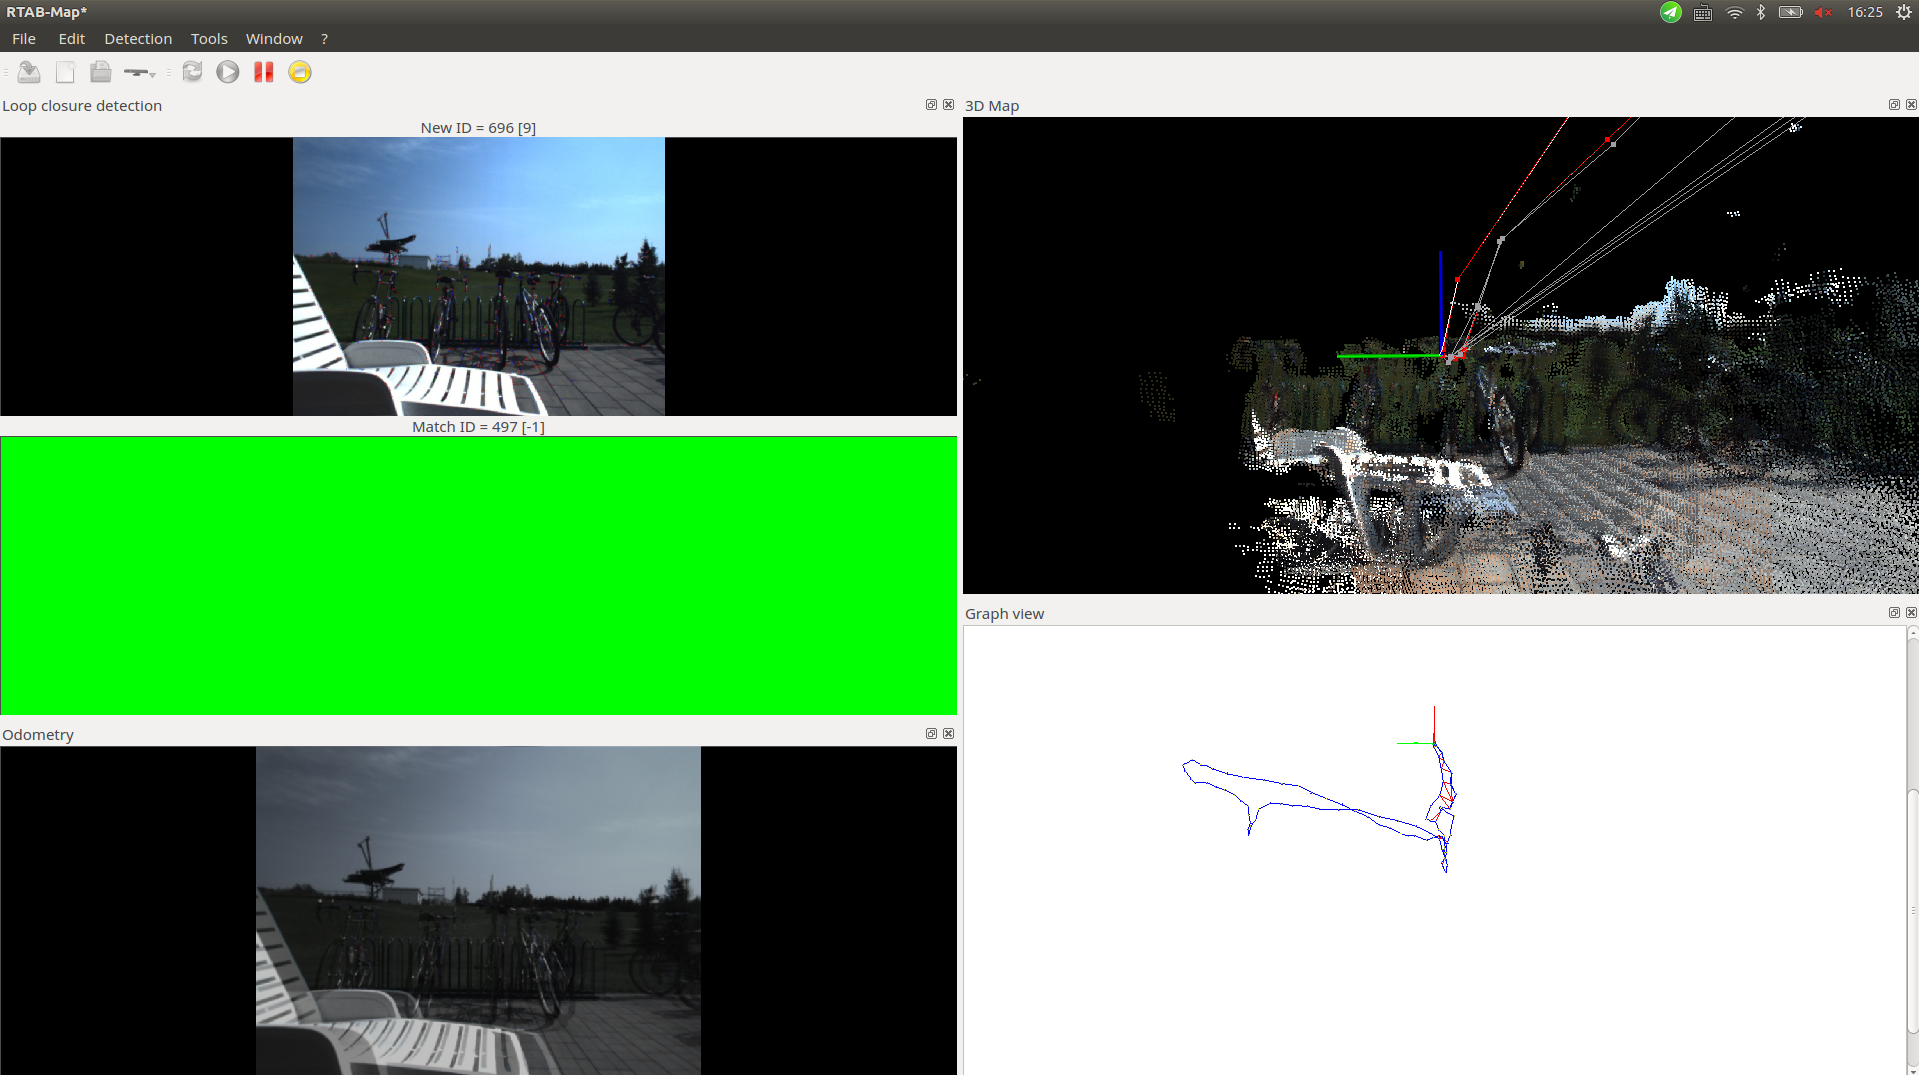Click the muted volume icon in tray
1919x1075 pixels.
click(x=1823, y=13)
